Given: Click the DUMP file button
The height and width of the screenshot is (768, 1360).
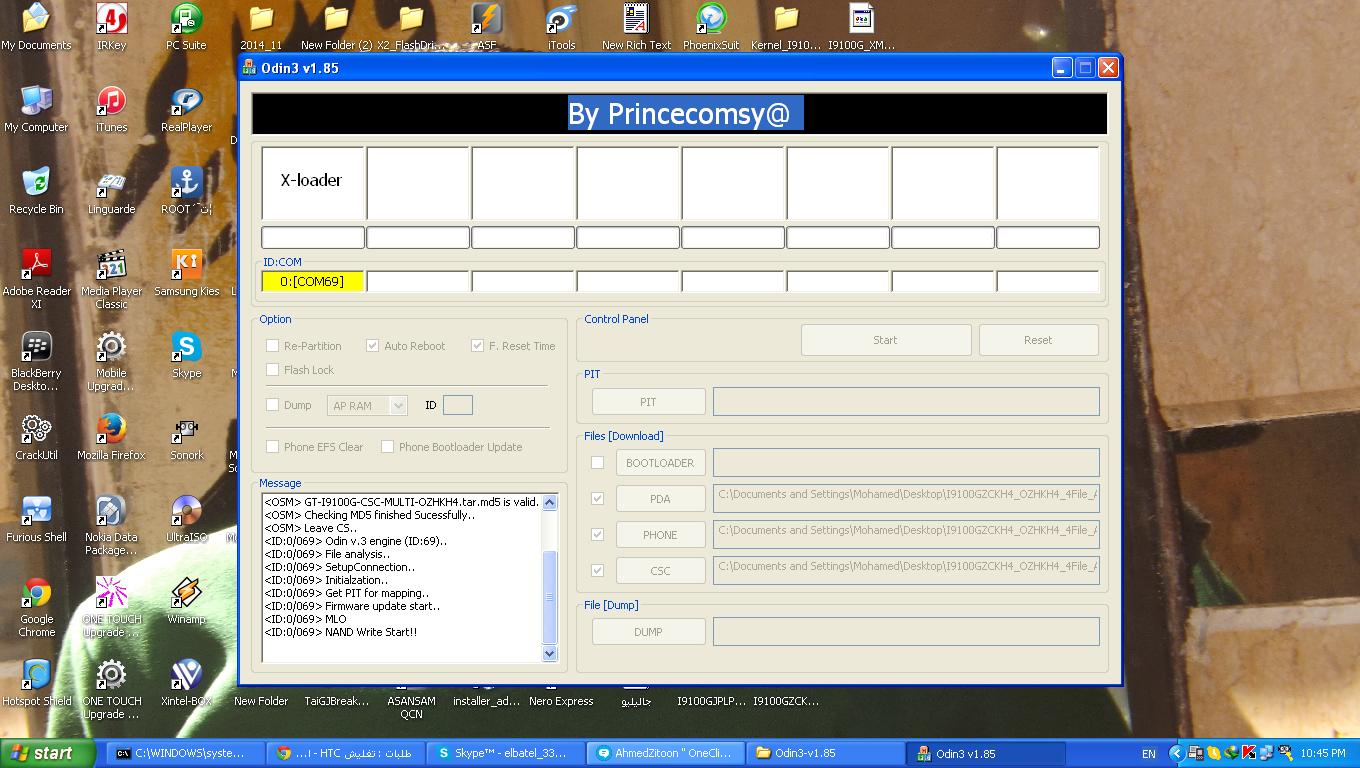Looking at the screenshot, I should [648, 632].
